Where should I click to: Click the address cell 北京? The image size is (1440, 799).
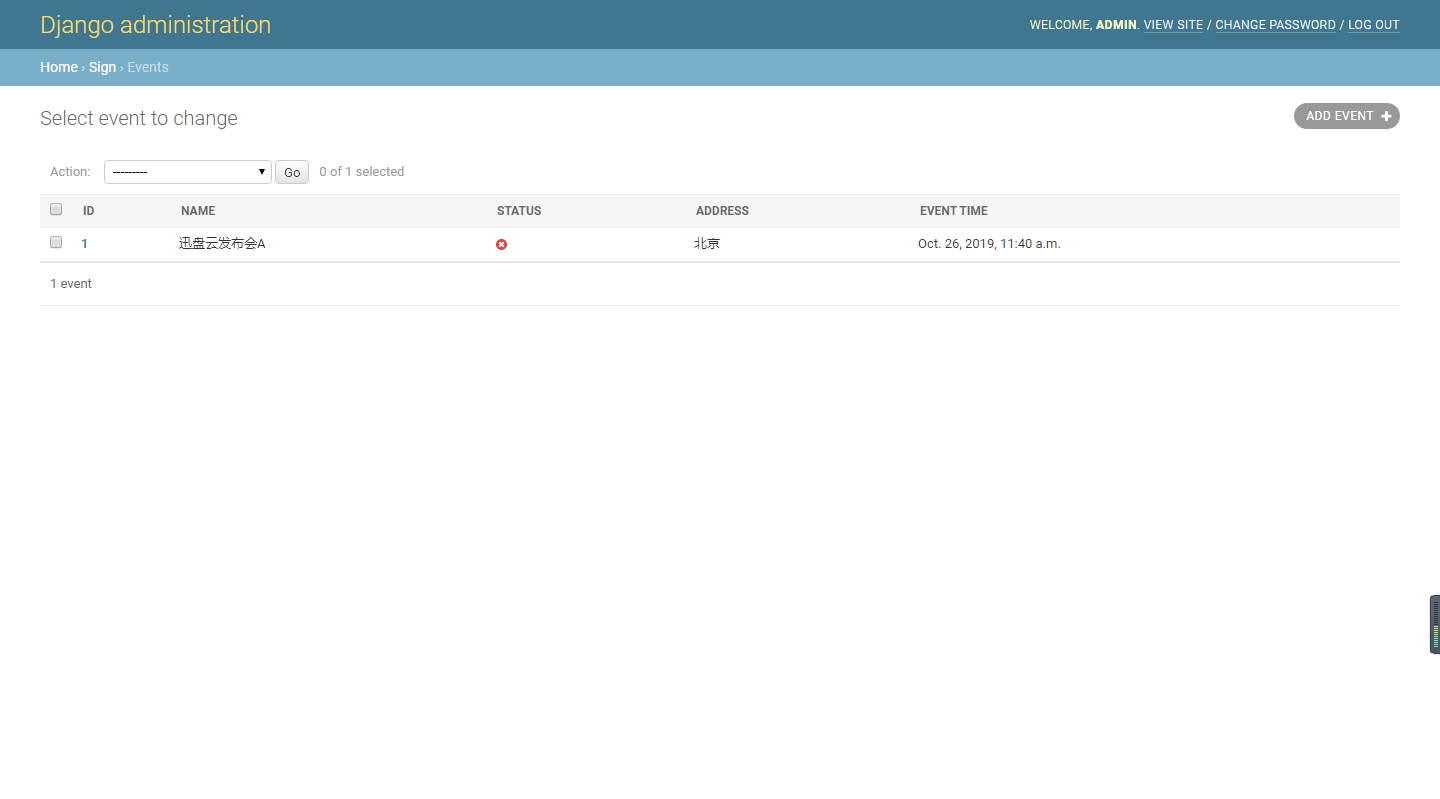pos(707,244)
